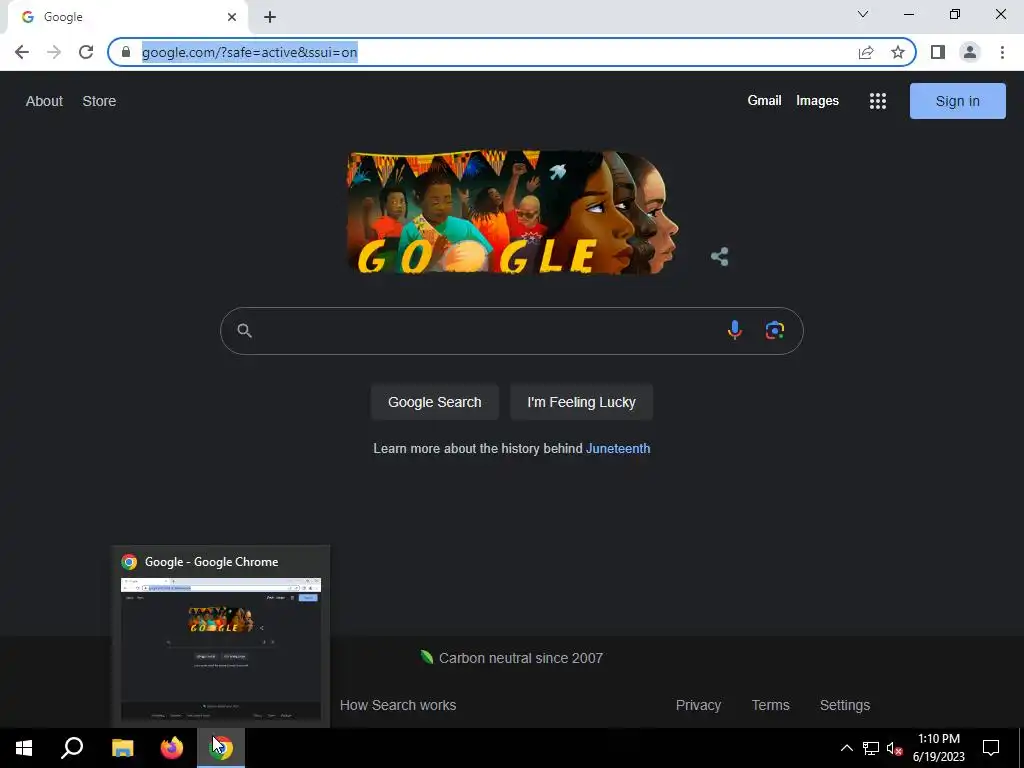1024x768 pixels.
Task: Bookmark this tab with the star icon
Action: click(898, 52)
